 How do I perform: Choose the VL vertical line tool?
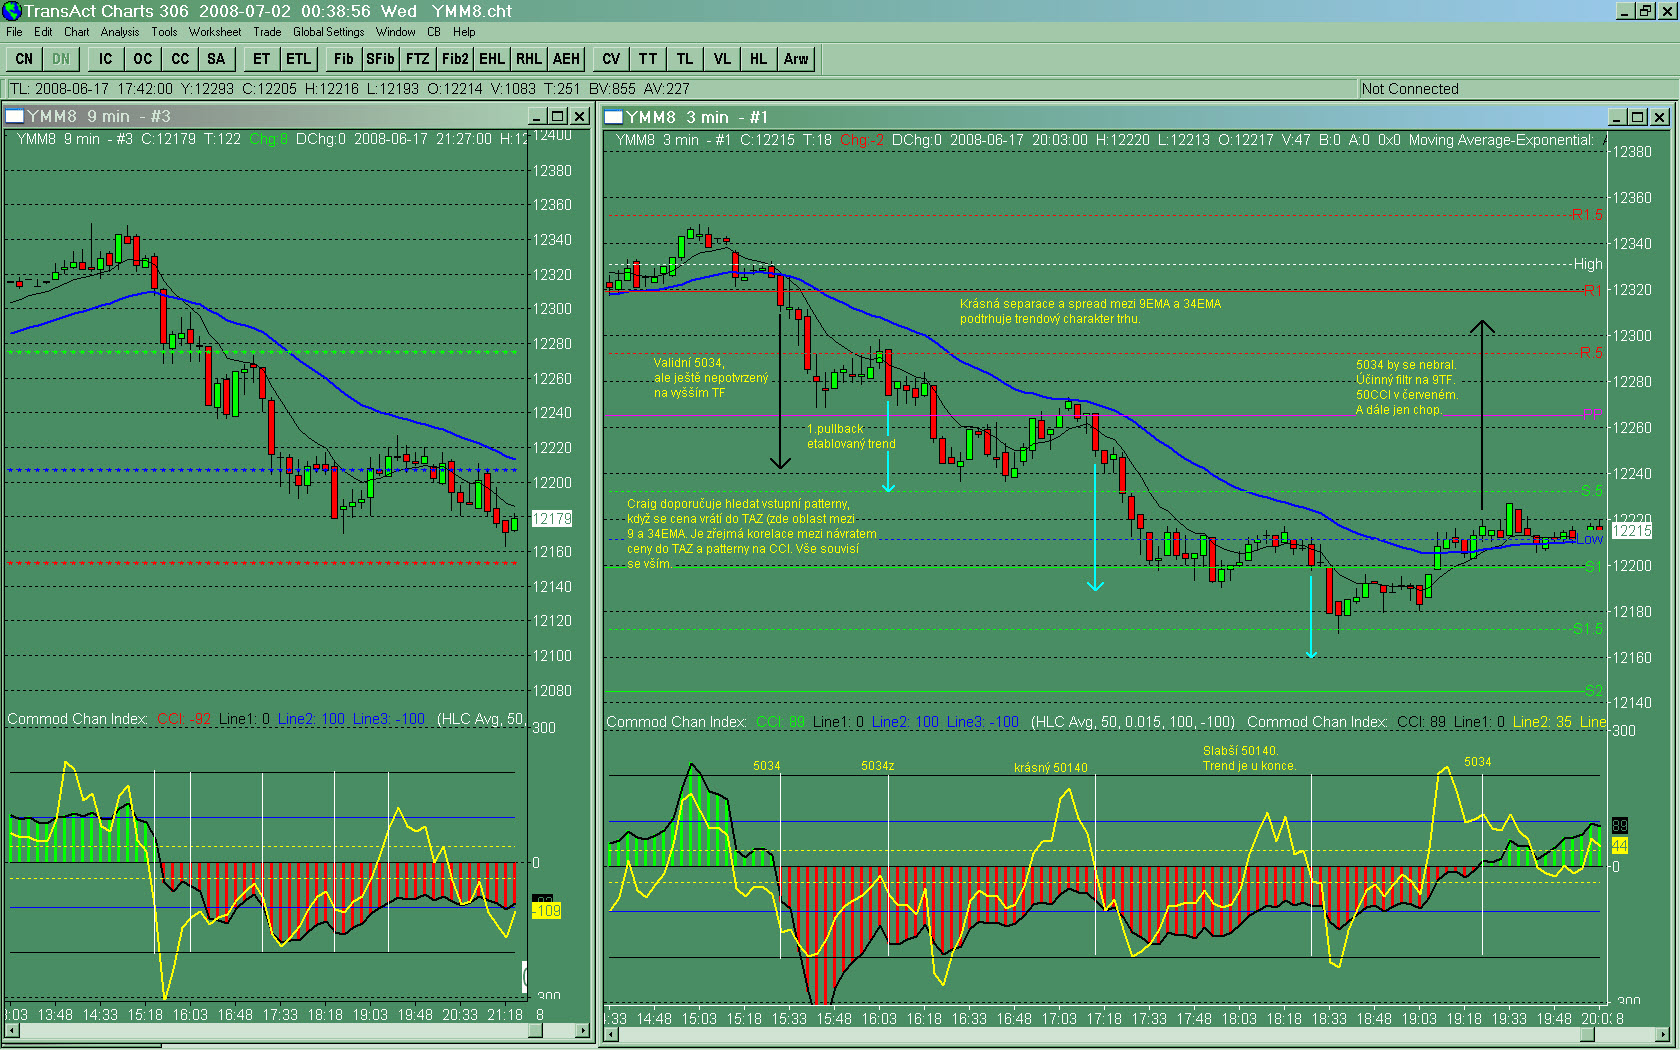(x=722, y=59)
